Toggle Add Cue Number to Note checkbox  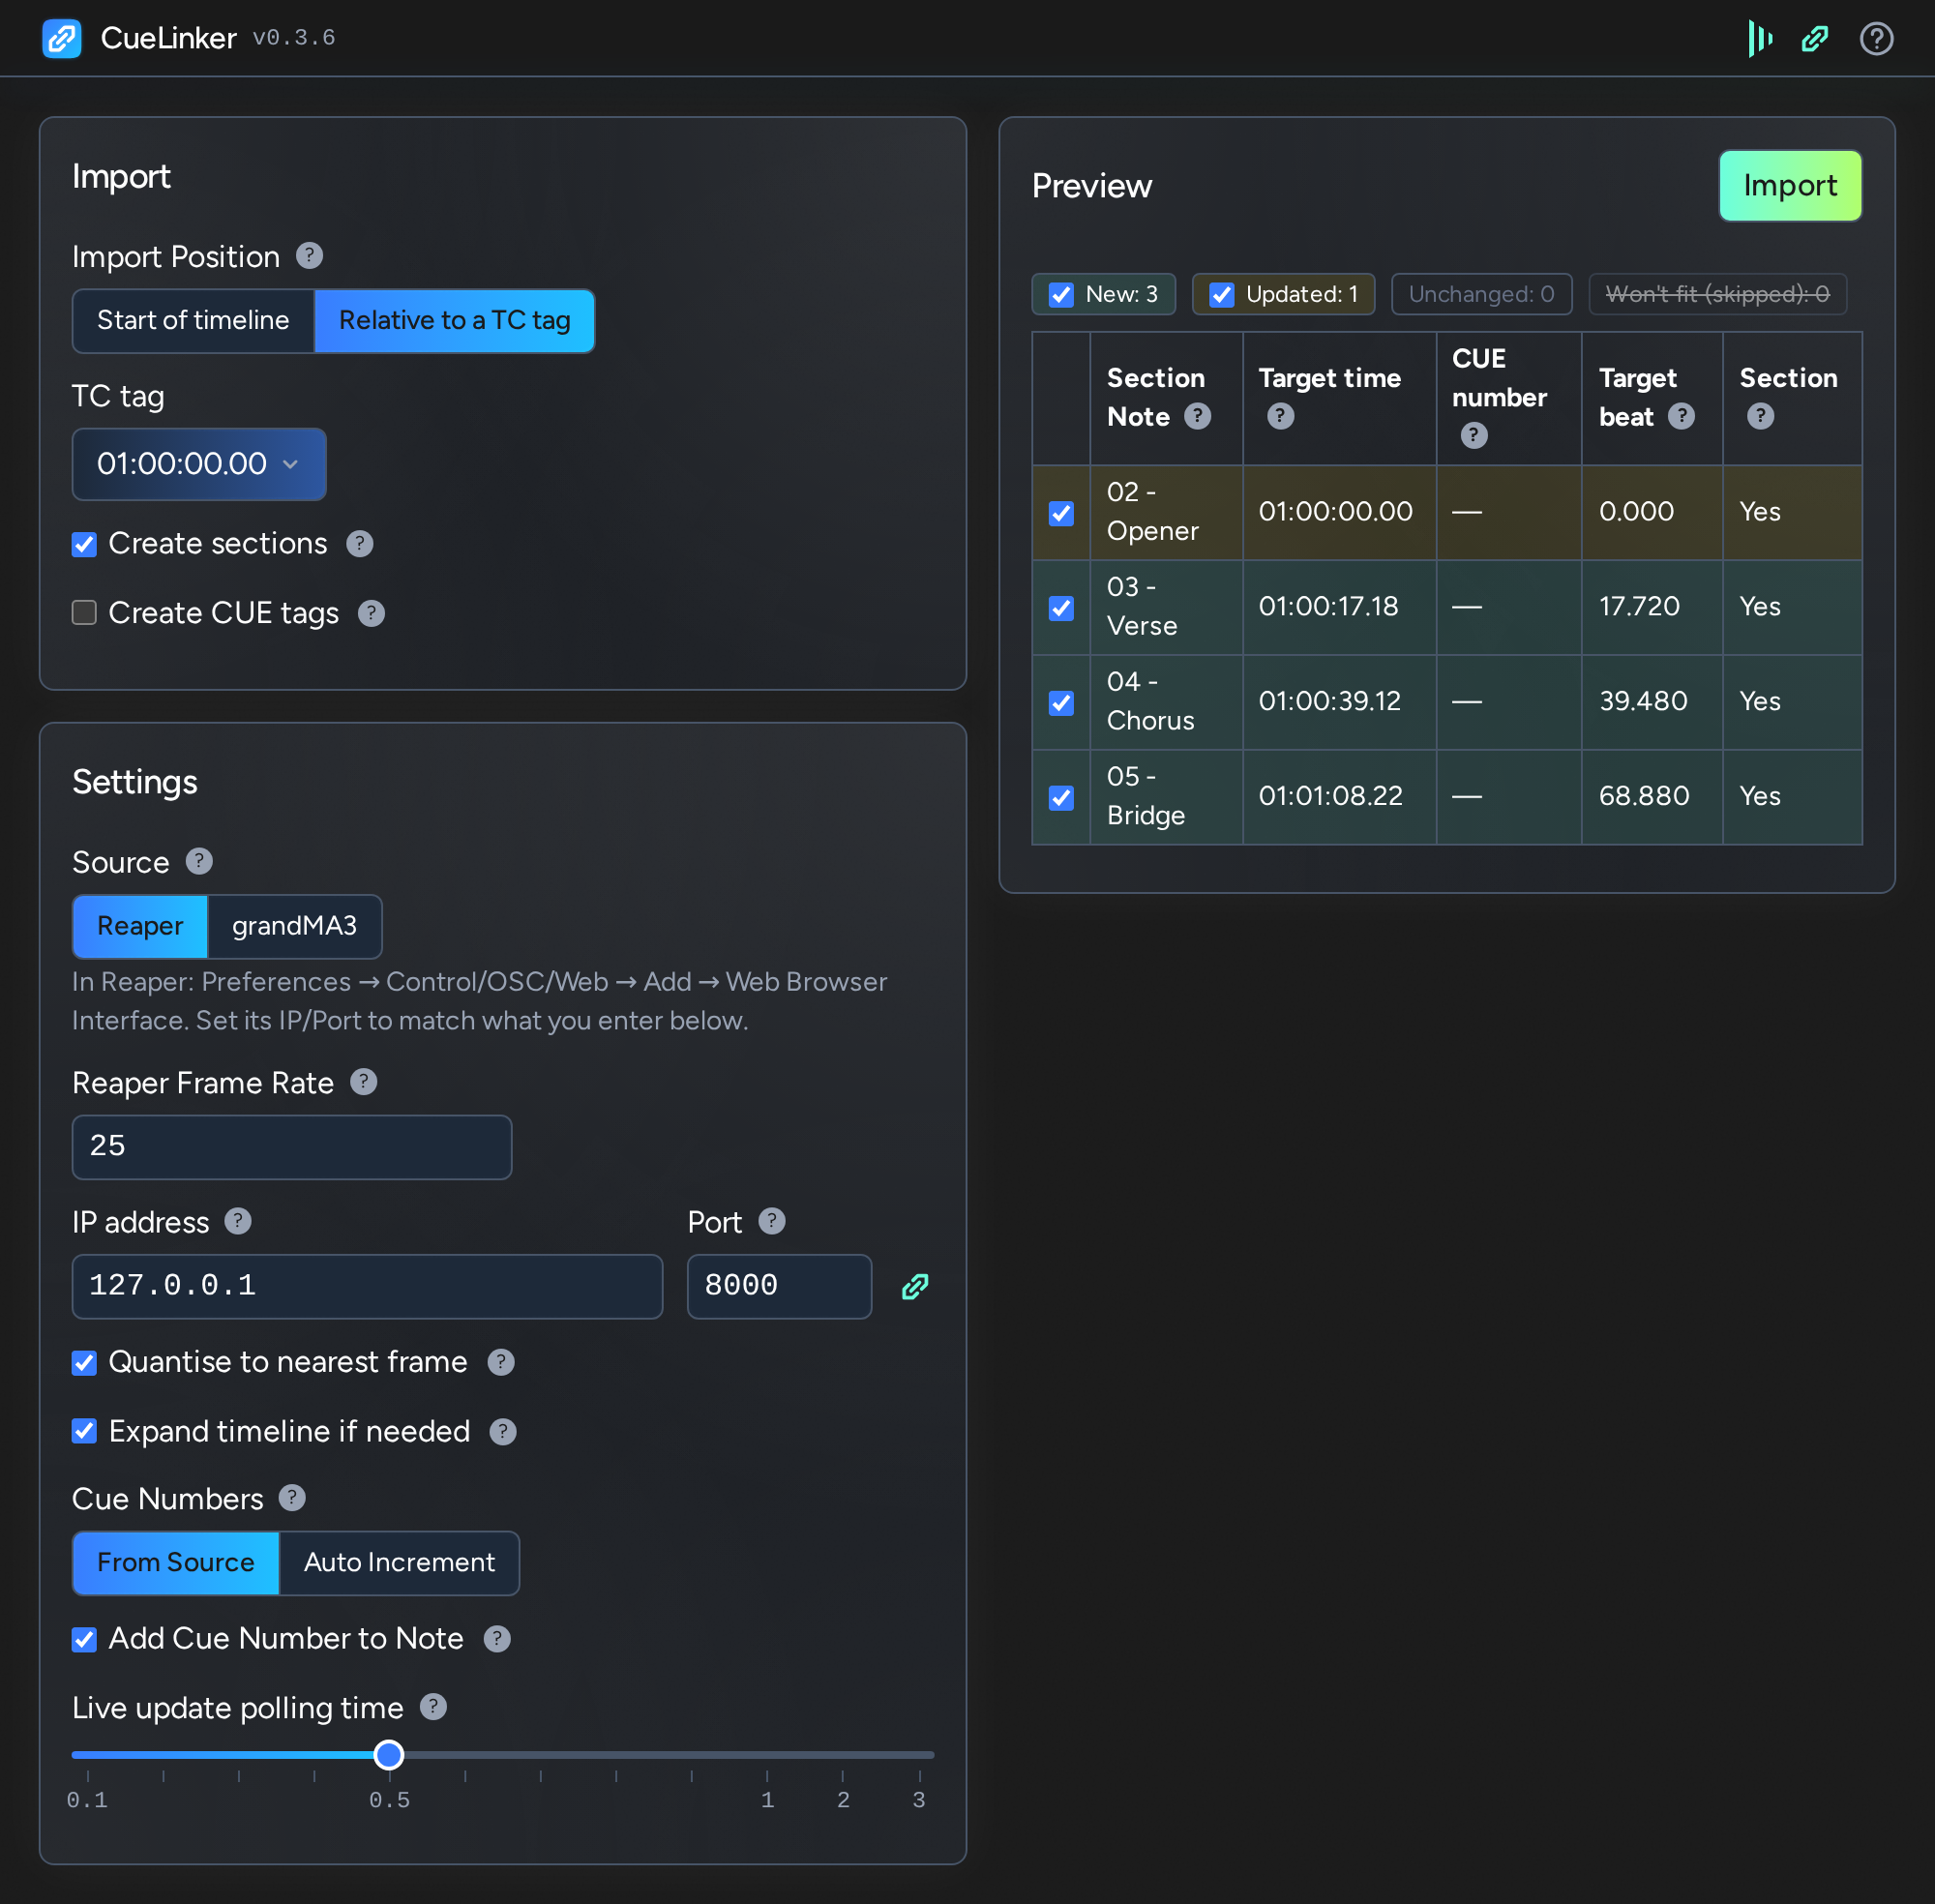[x=84, y=1640]
